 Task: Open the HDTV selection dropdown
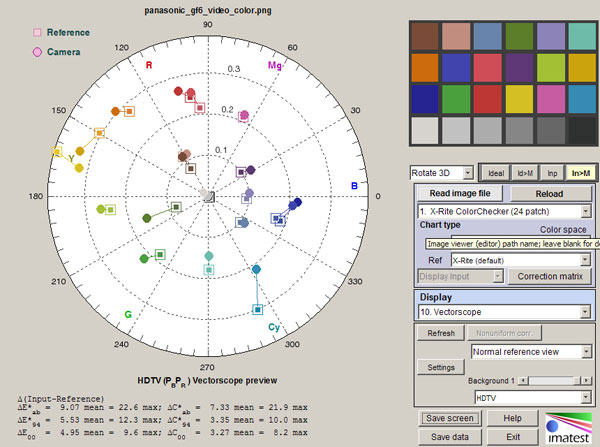533,398
